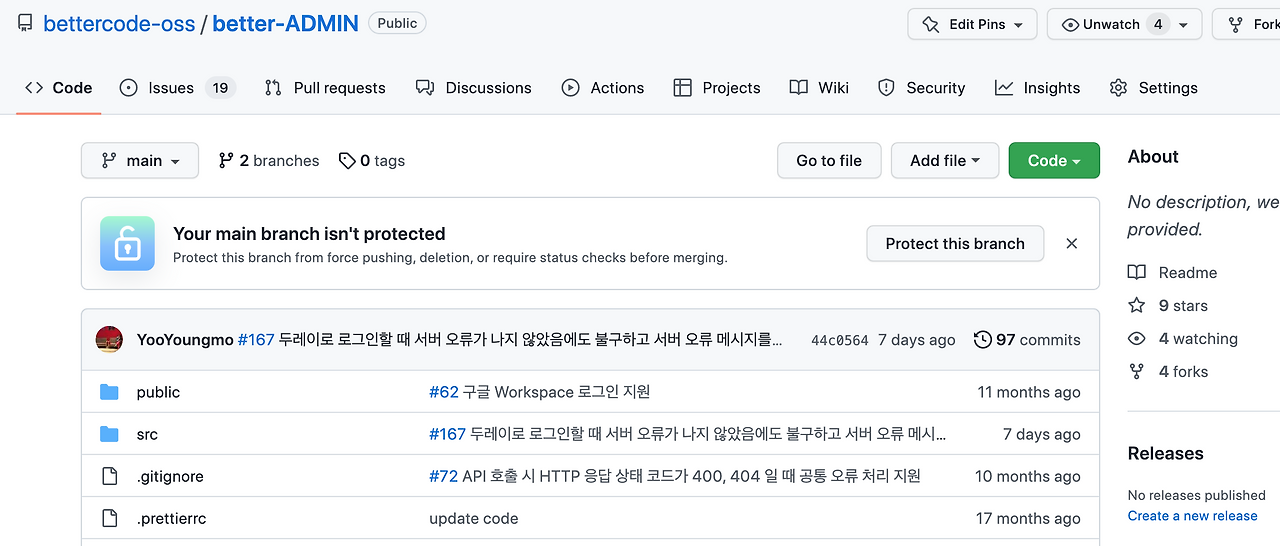Click the unlocked padlock branch protection icon

[127, 243]
